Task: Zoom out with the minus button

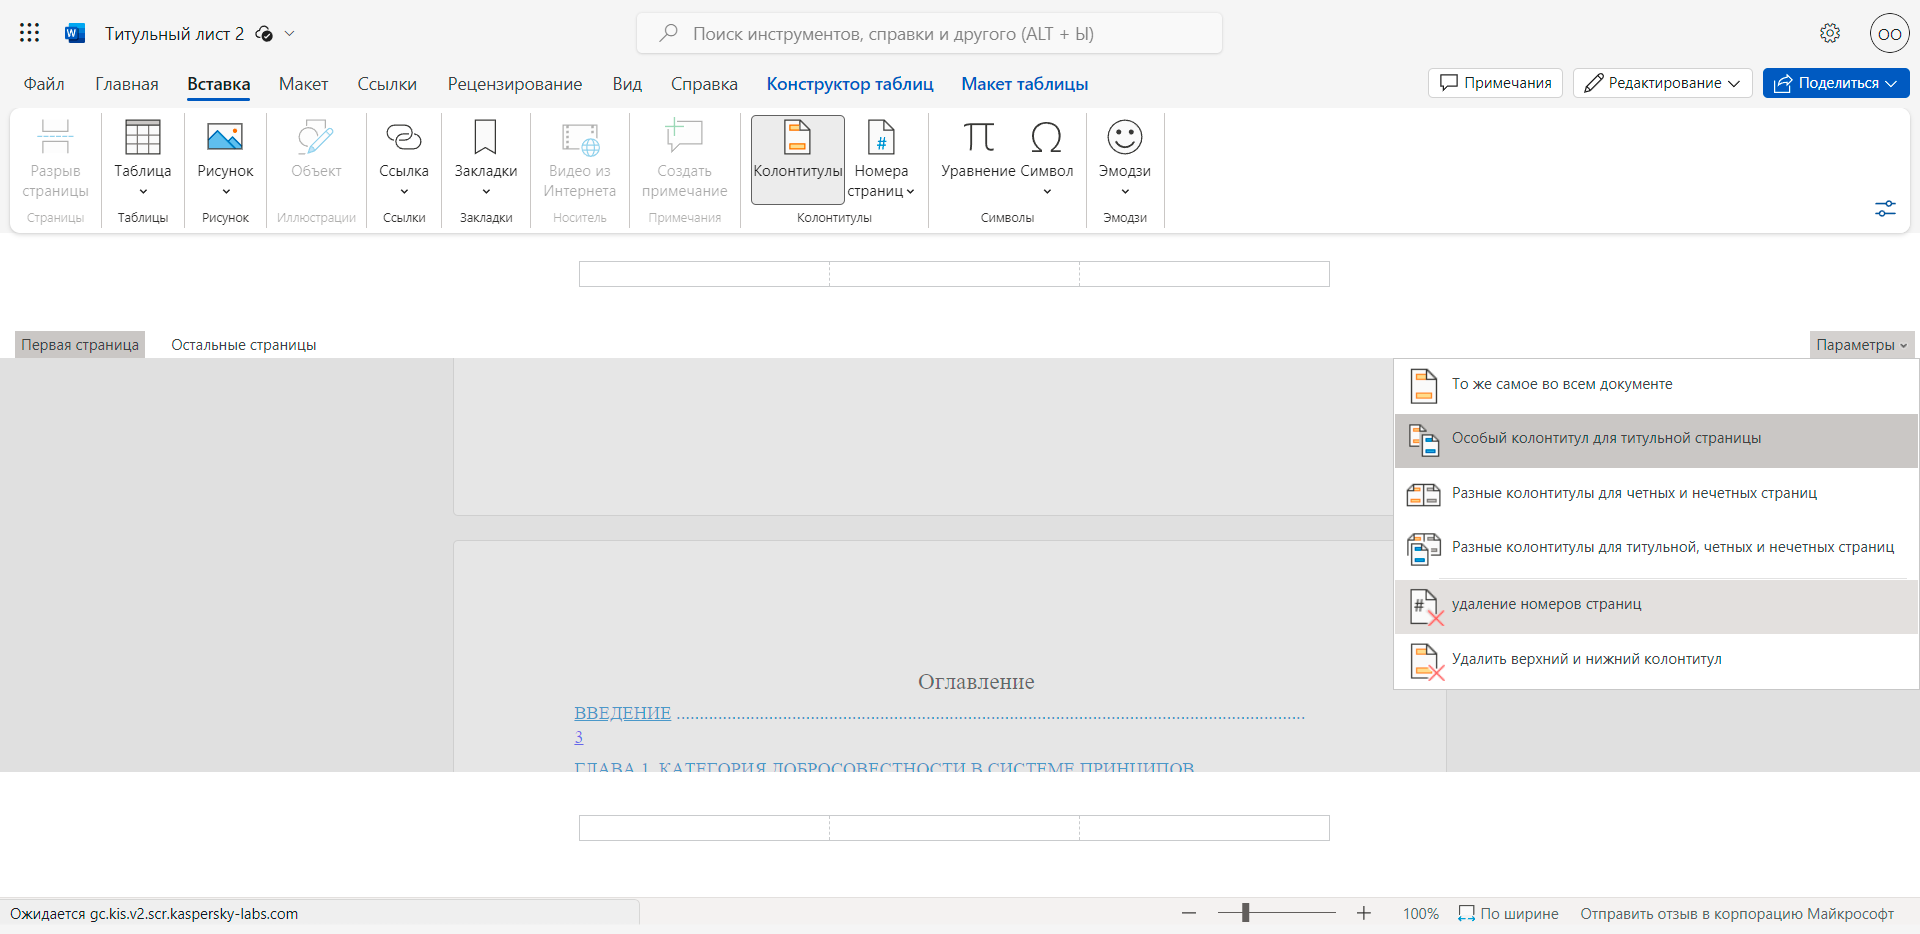Action: 1189,913
